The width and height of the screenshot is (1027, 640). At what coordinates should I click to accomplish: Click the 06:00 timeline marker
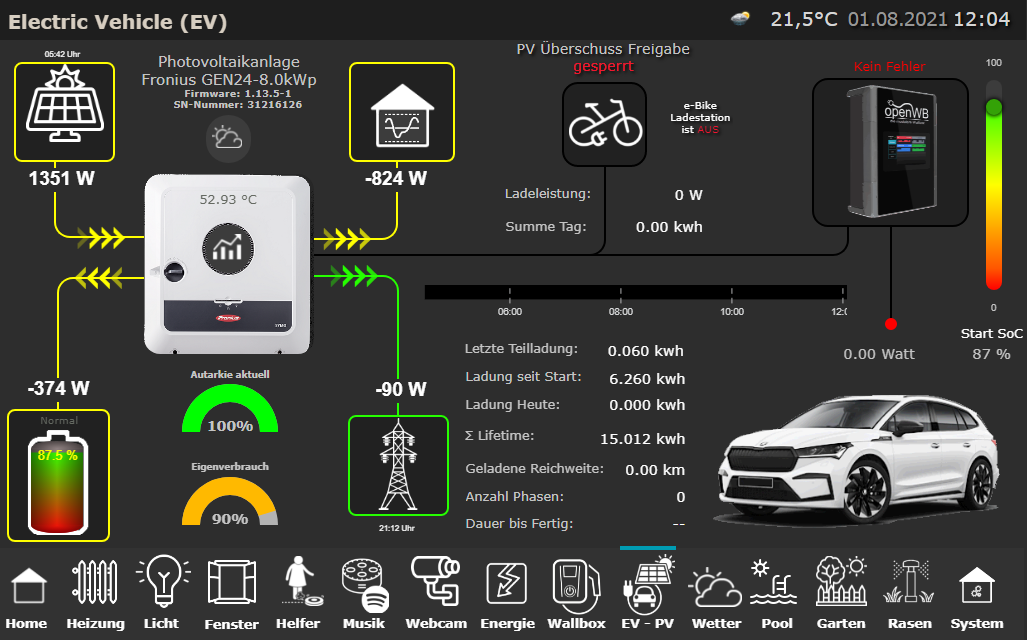(x=510, y=311)
